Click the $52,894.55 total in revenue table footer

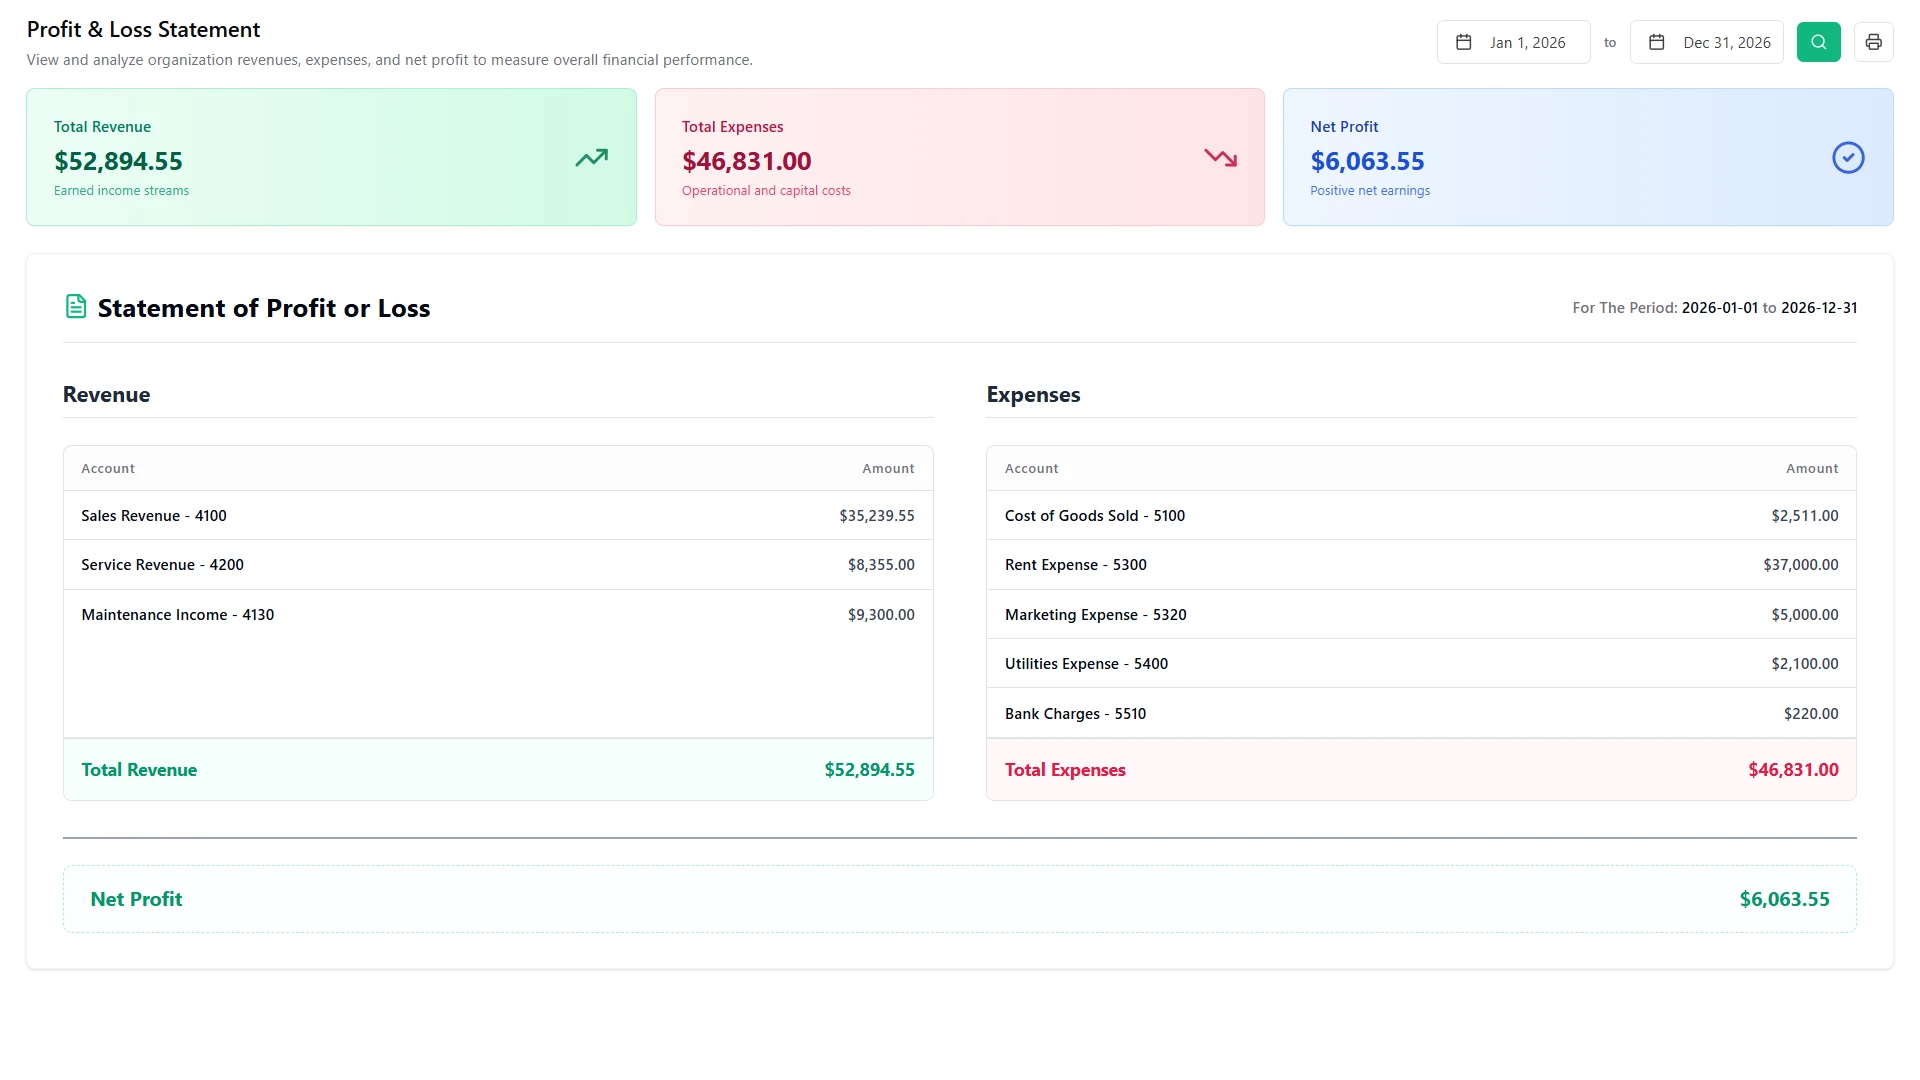coord(869,770)
